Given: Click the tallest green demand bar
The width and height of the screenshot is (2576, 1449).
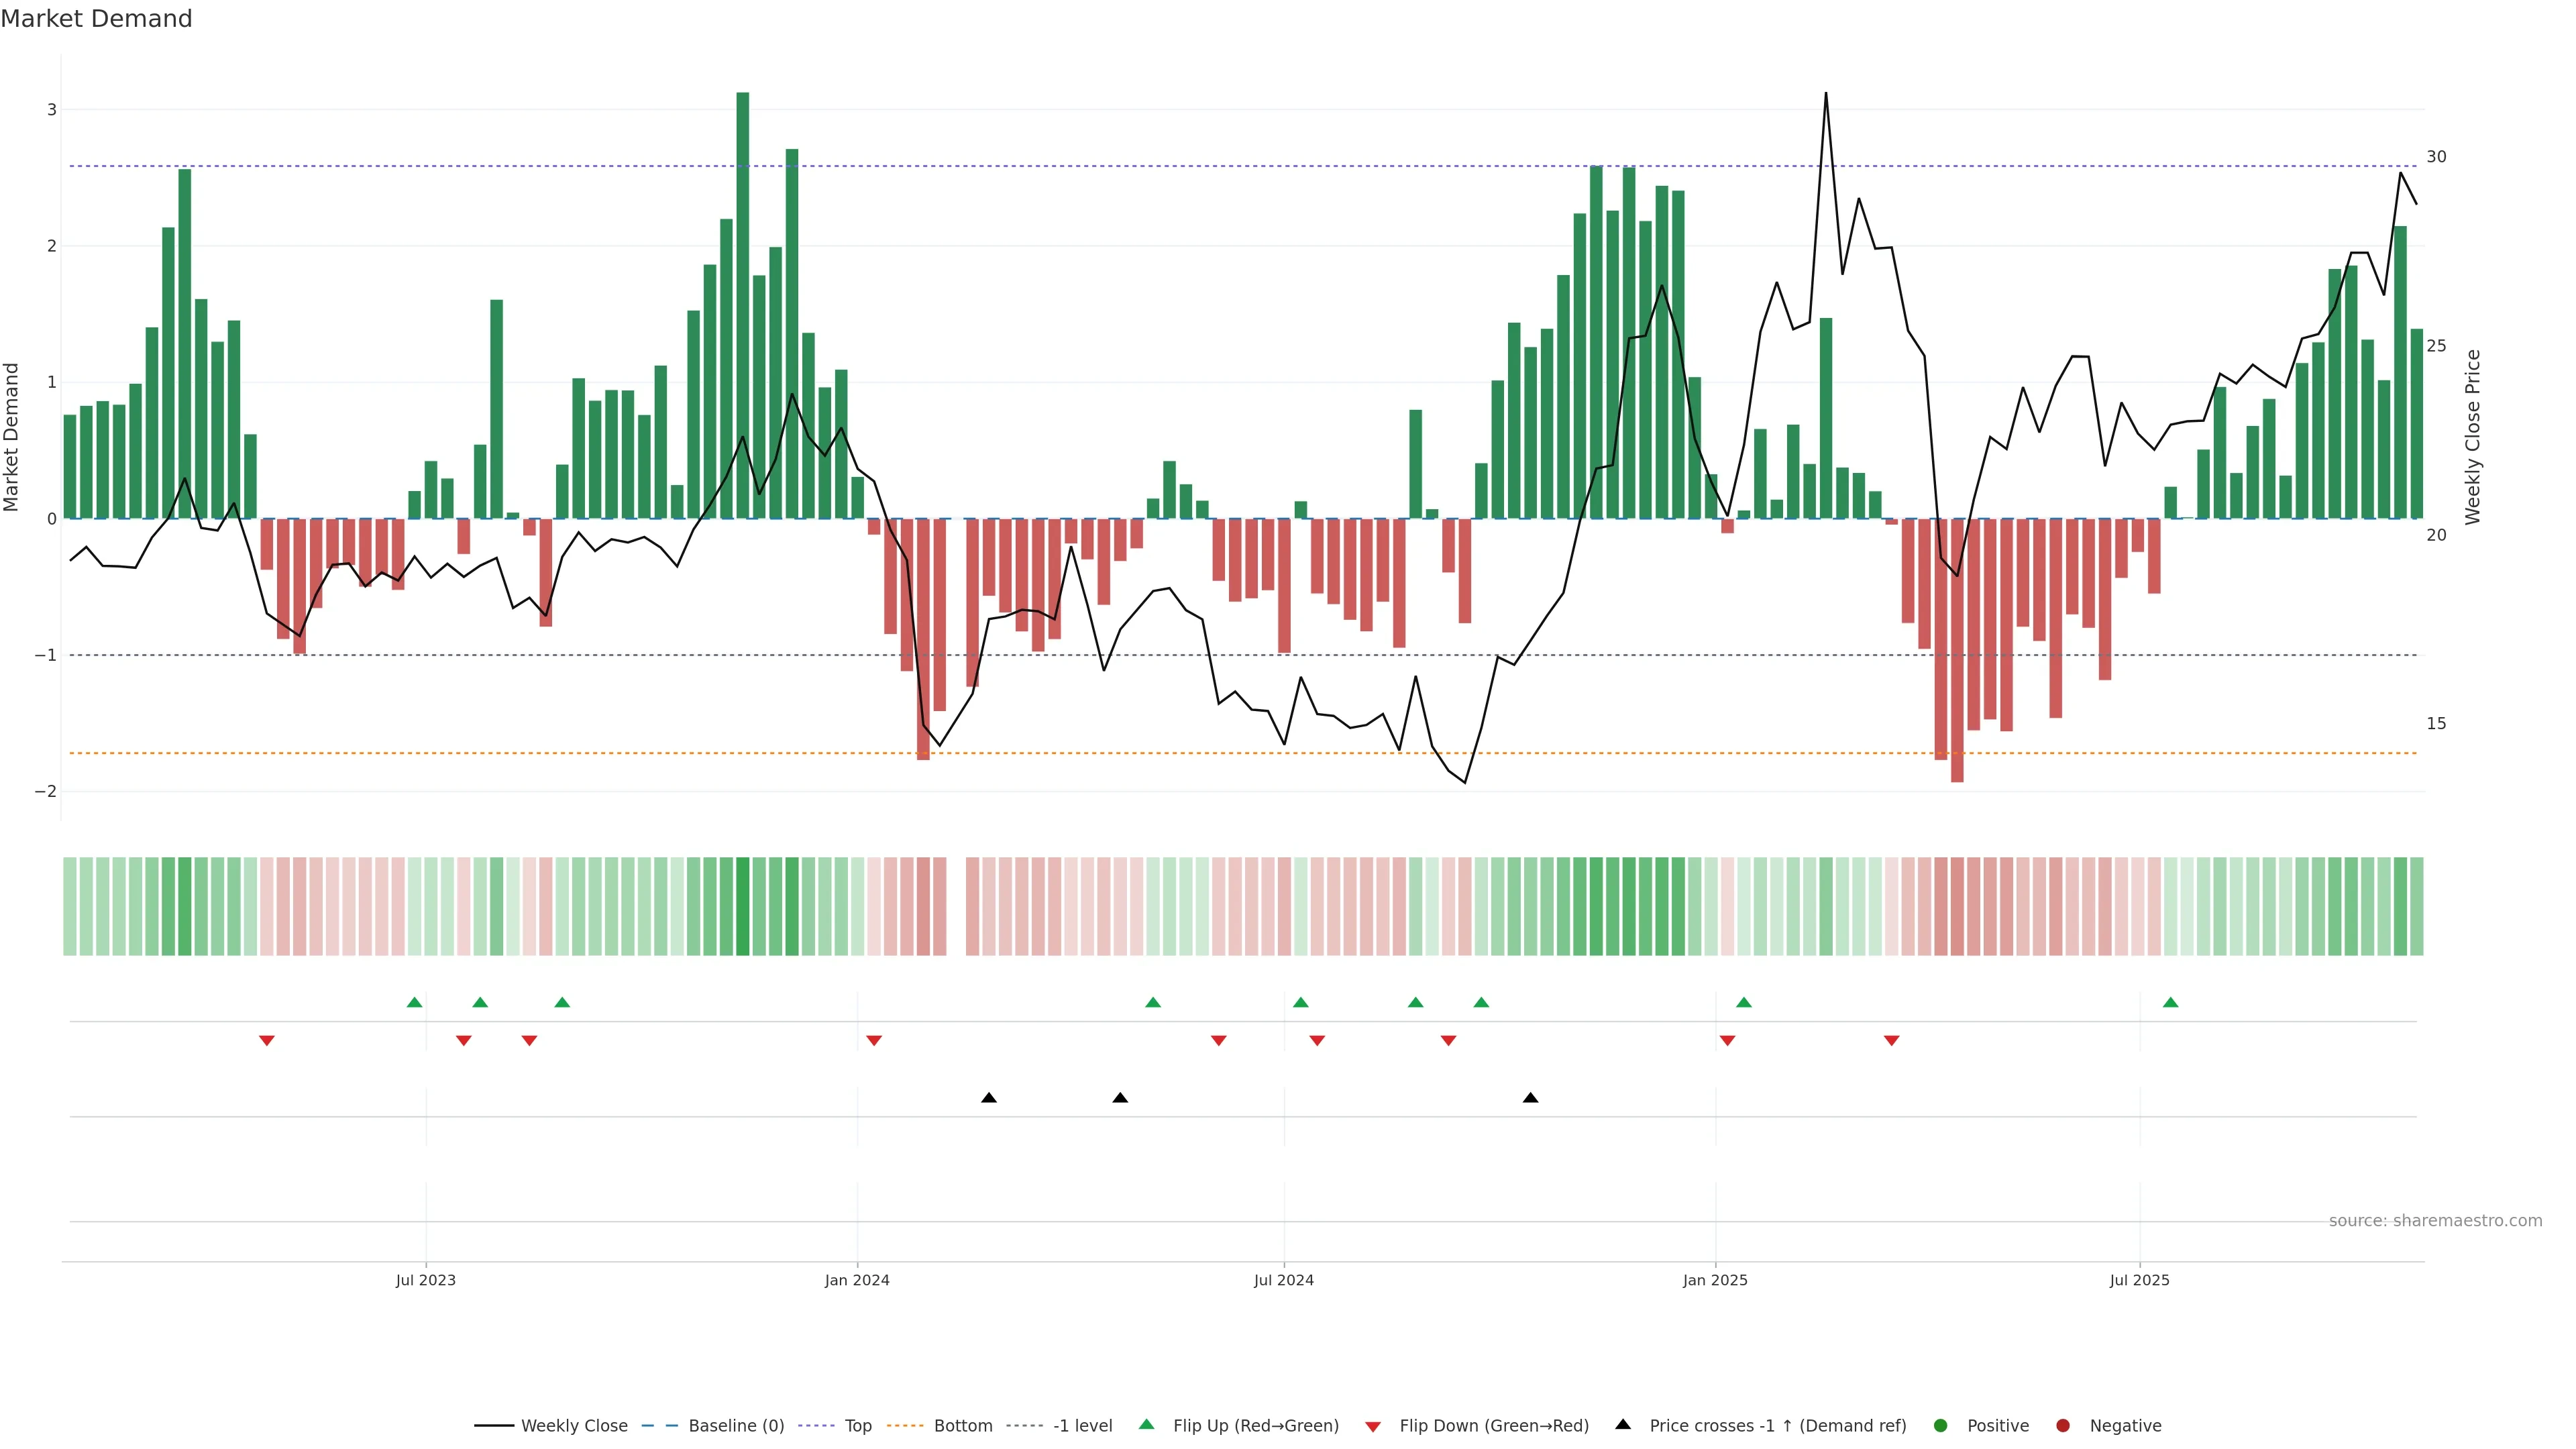Looking at the screenshot, I should (742, 300).
